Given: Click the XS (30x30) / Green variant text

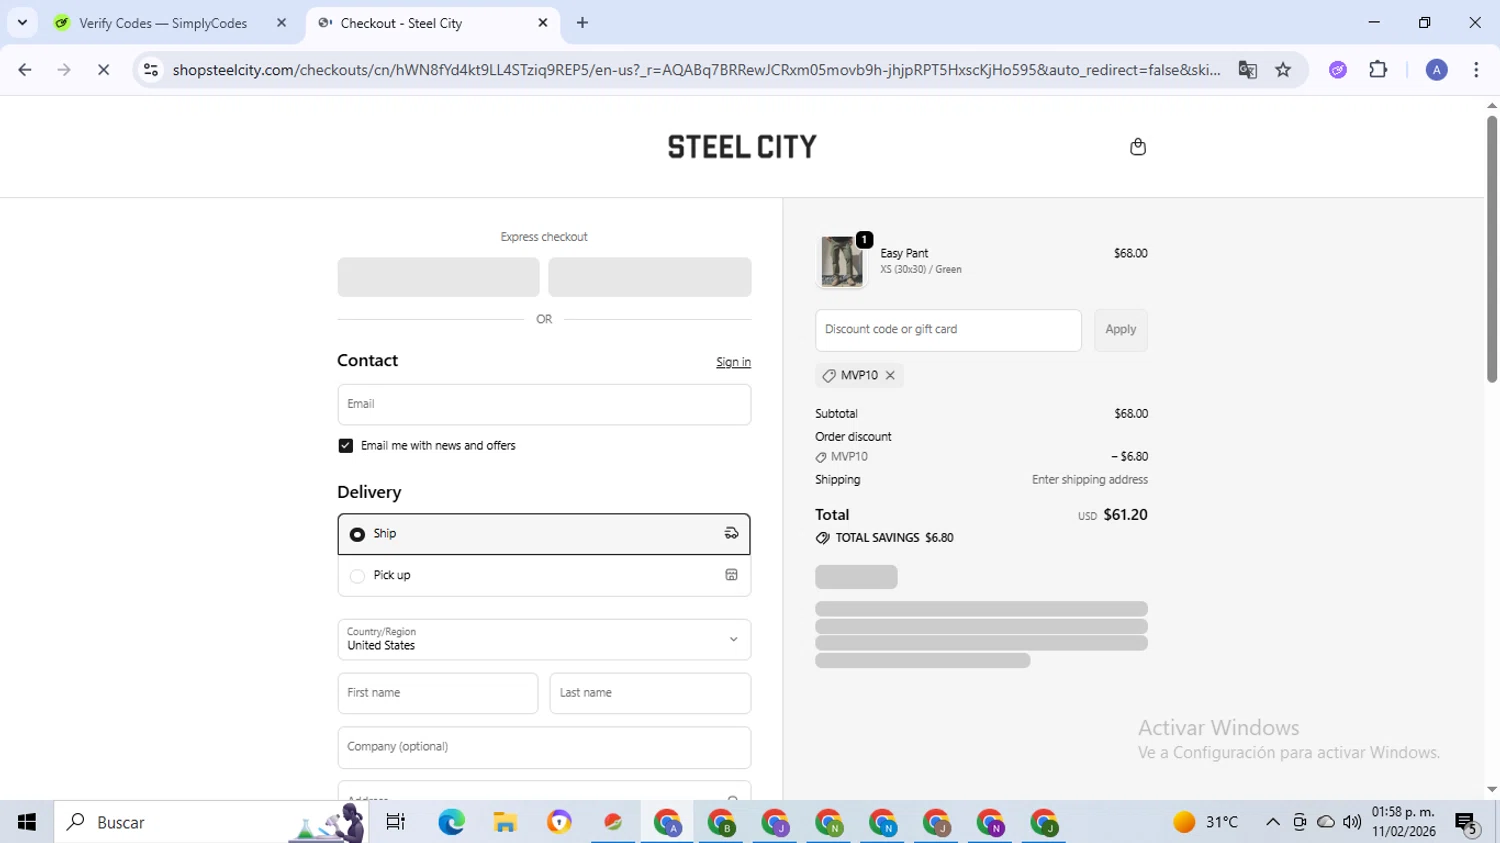Looking at the screenshot, I should pos(920,270).
